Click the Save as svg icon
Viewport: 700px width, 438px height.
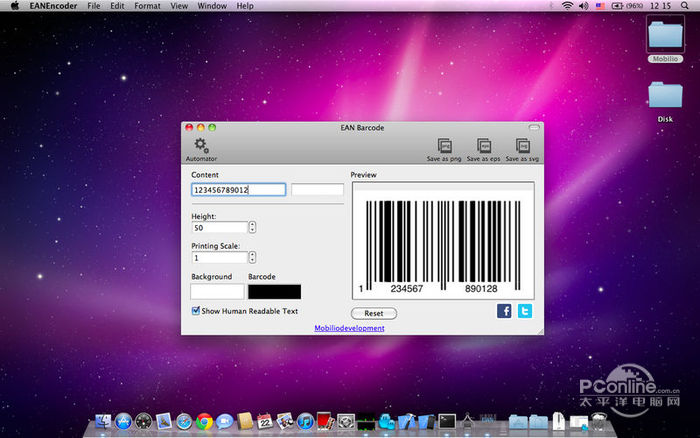click(521, 146)
